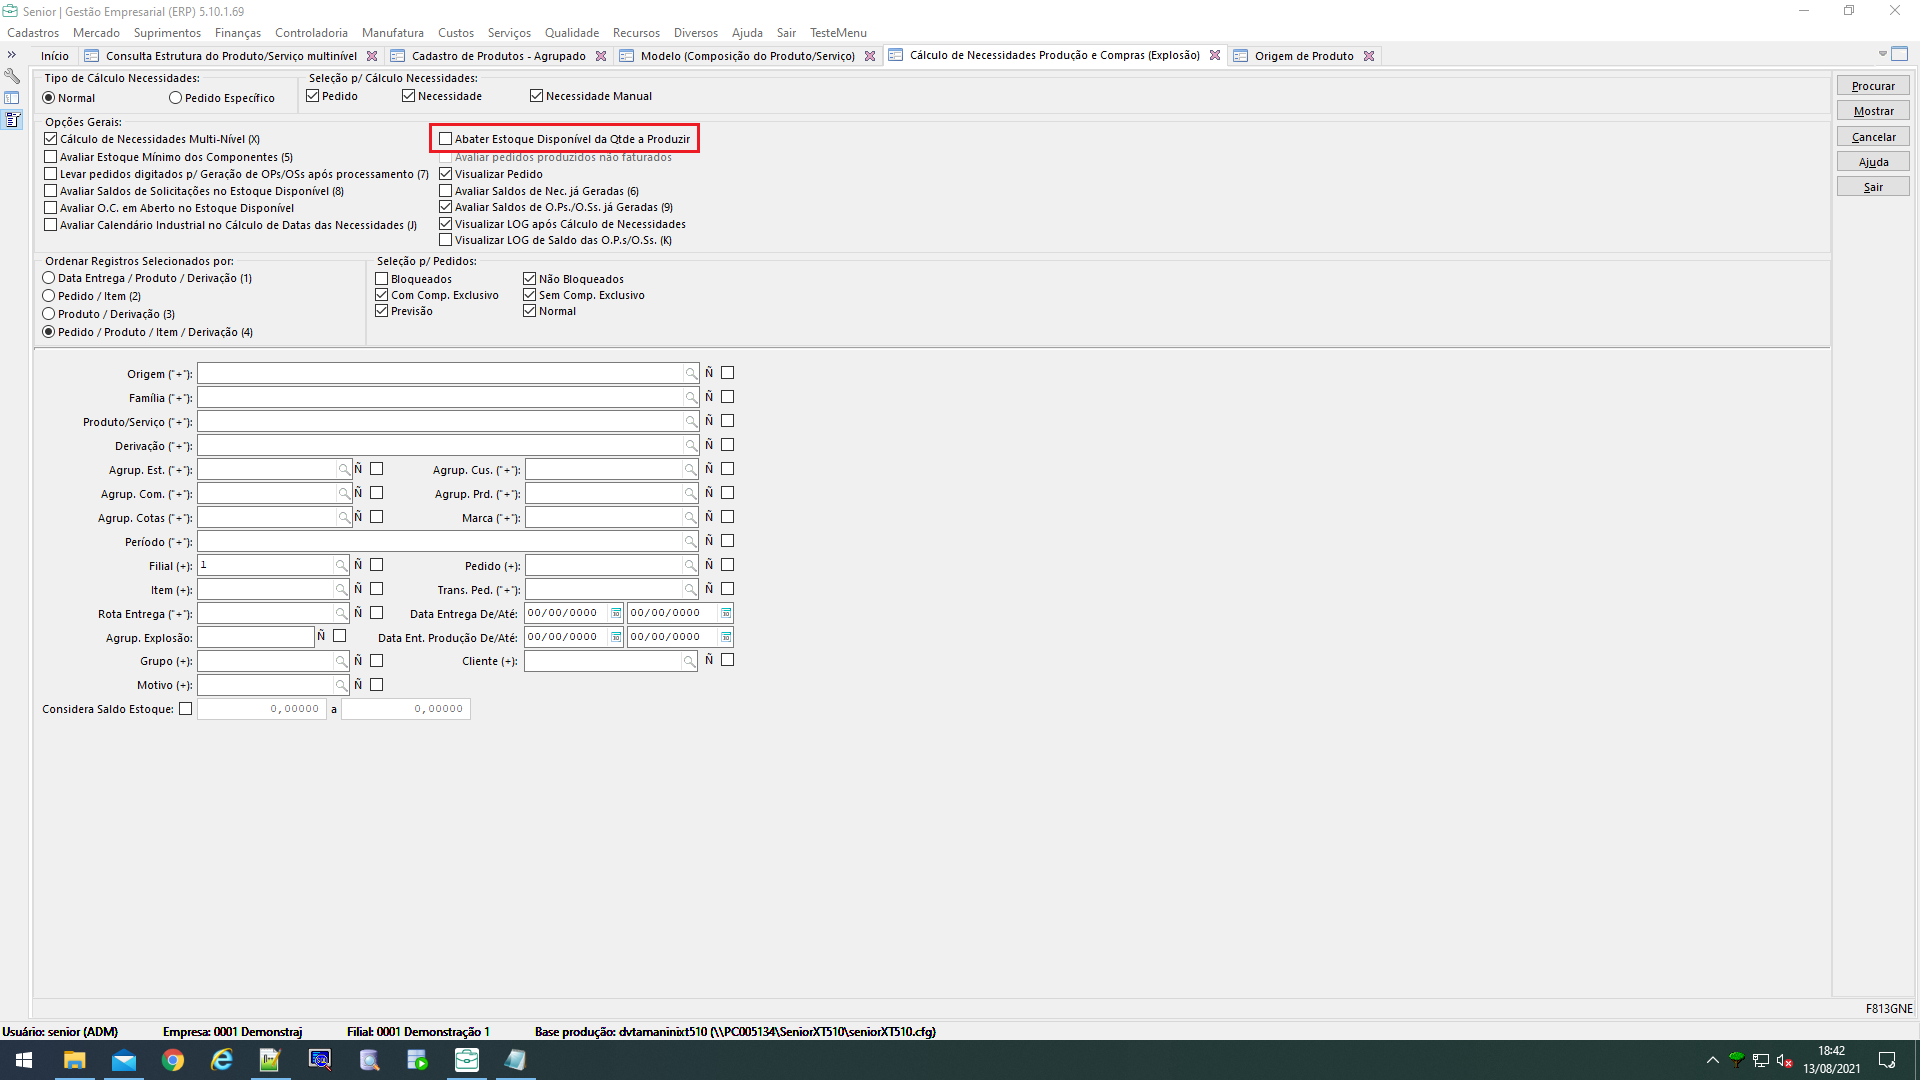1920x1080 pixels.
Task: Click the lookup magnifier in Origem field
Action: 690,374
